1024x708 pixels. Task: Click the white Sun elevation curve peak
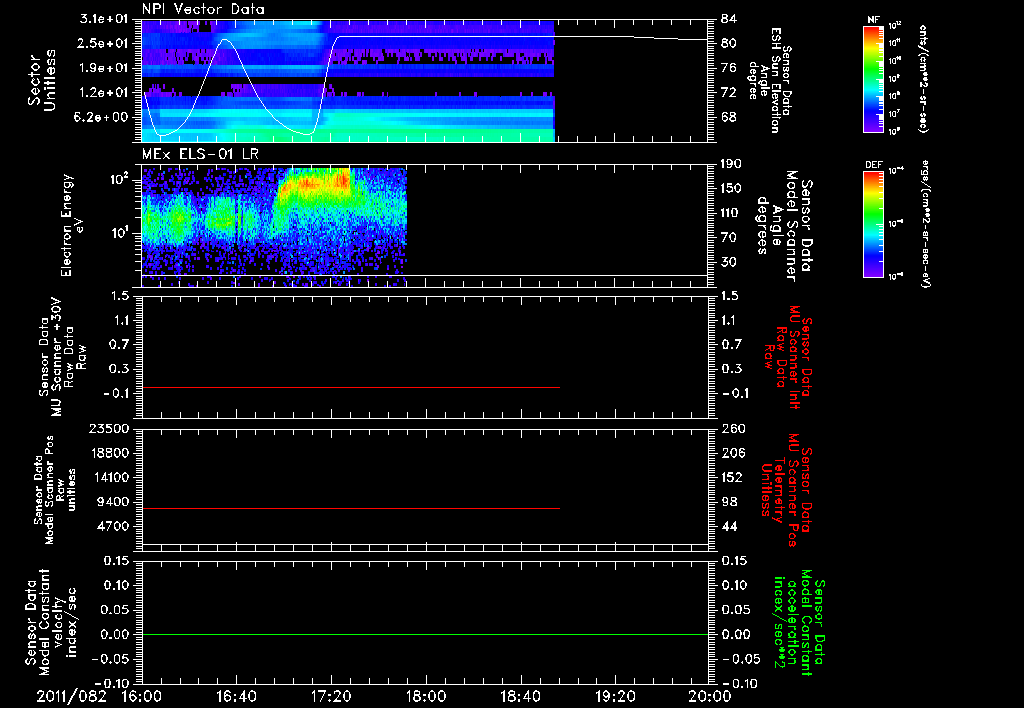pyautogui.click(x=225, y=40)
